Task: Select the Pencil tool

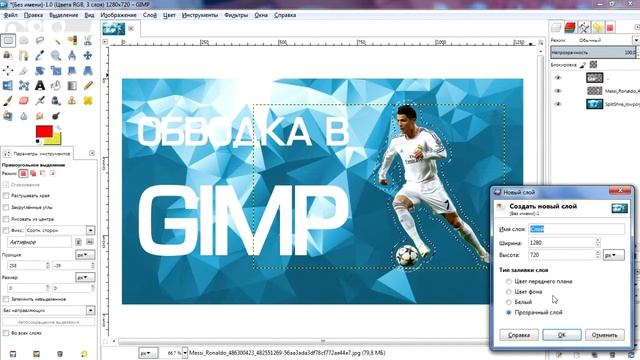Action: (88, 86)
